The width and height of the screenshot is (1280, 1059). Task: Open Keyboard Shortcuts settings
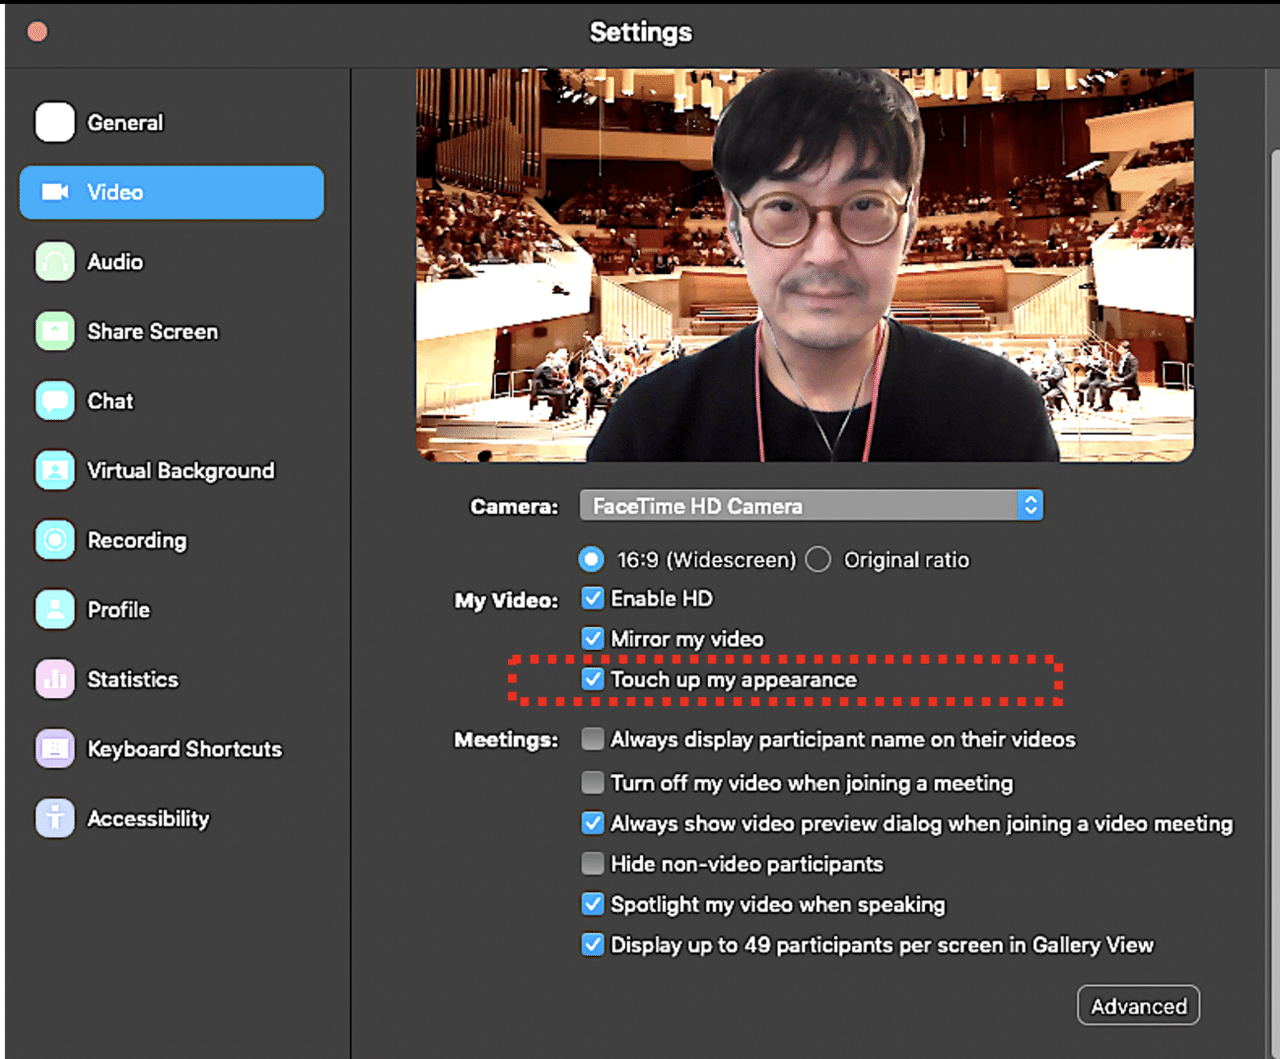[171, 748]
